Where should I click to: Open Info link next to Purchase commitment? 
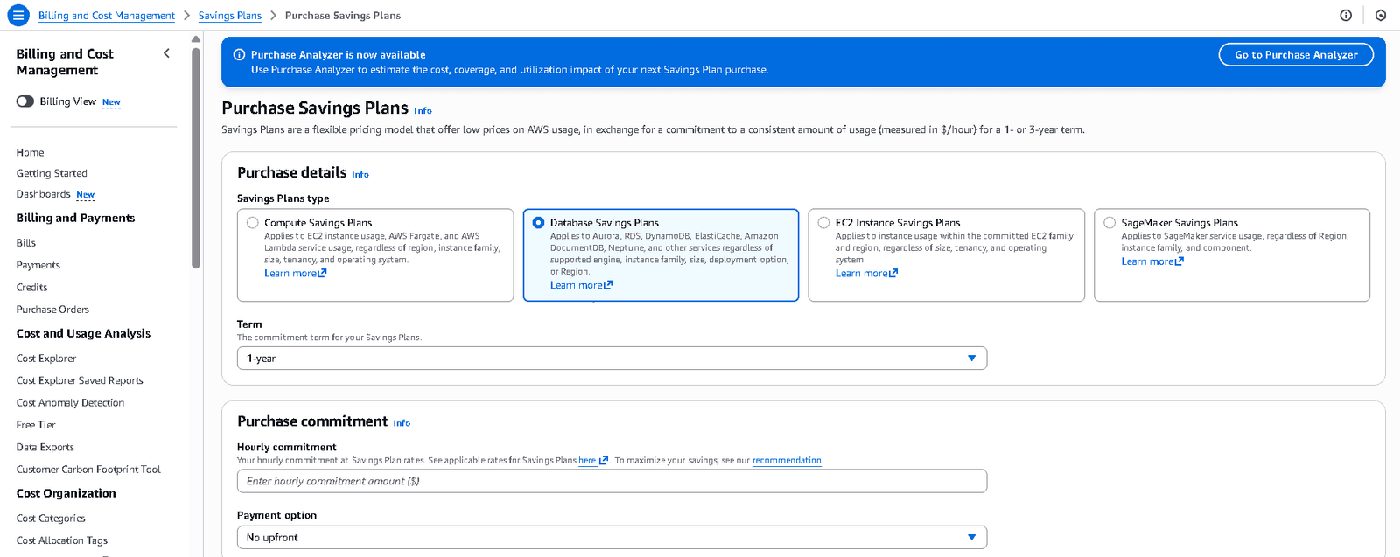click(401, 423)
